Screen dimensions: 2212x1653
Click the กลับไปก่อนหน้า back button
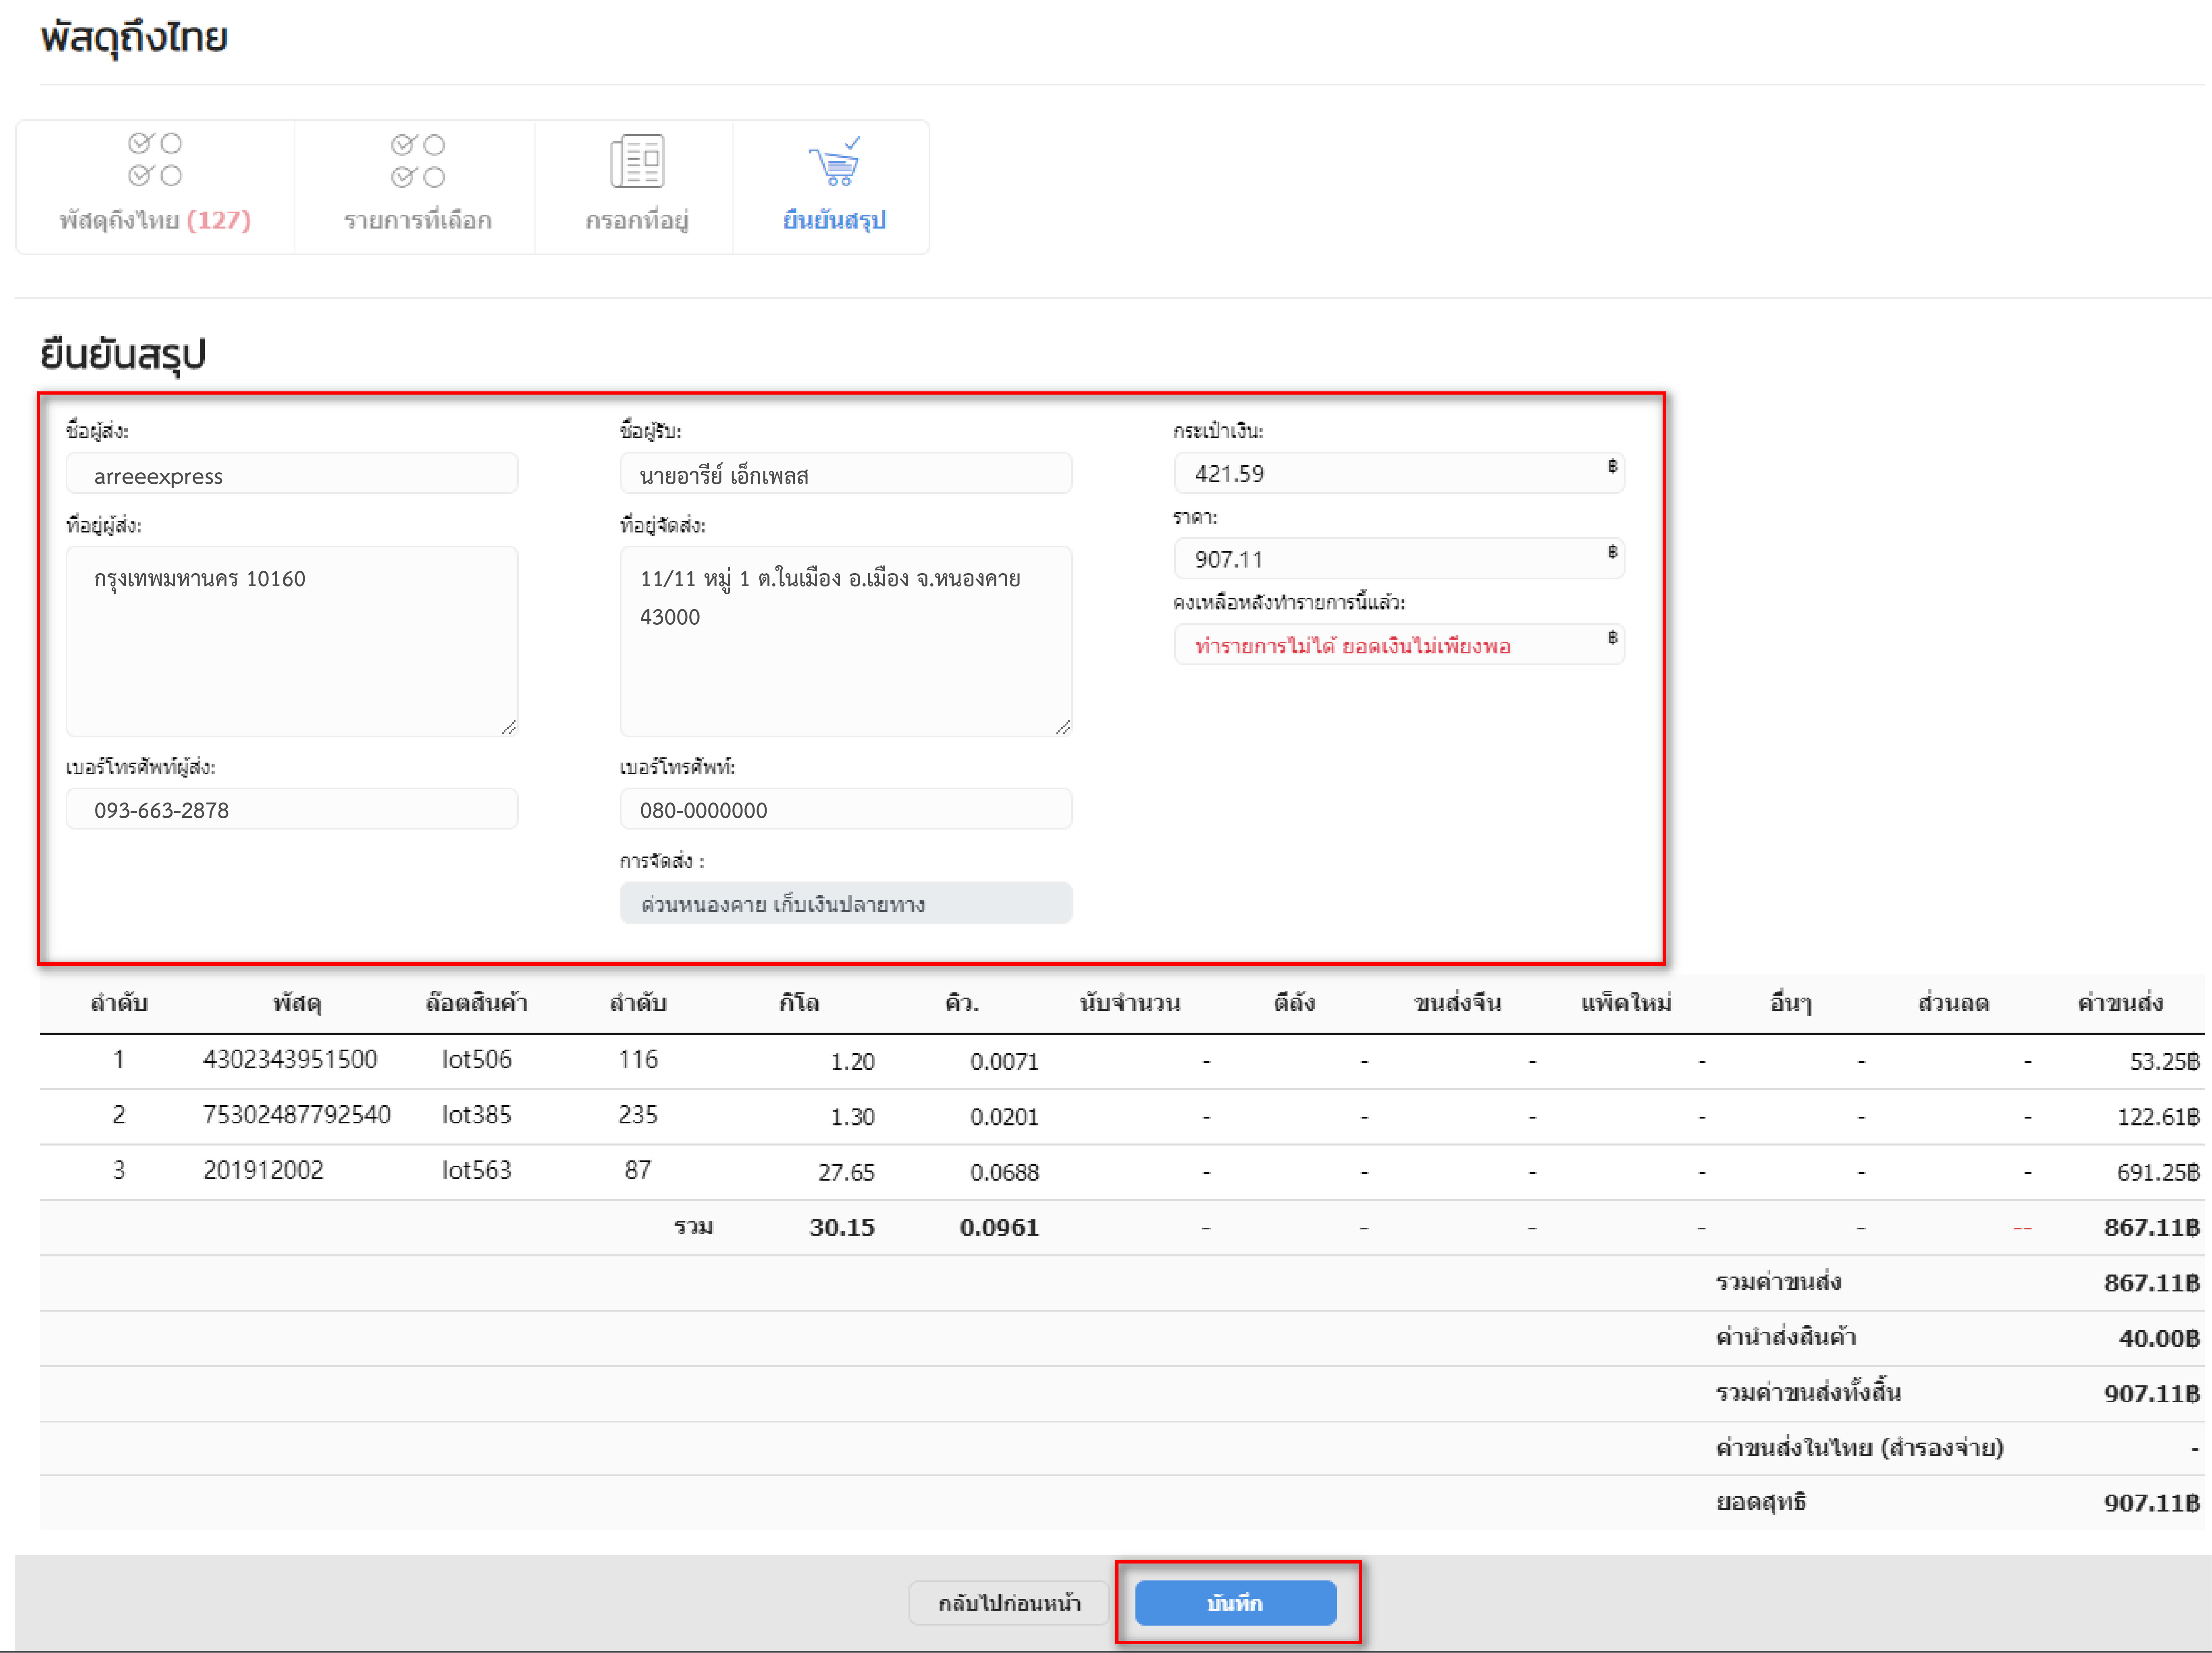(x=1009, y=1603)
